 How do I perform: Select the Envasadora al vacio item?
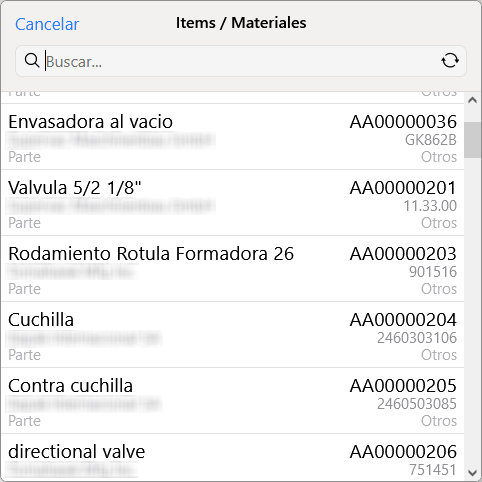coord(232,137)
